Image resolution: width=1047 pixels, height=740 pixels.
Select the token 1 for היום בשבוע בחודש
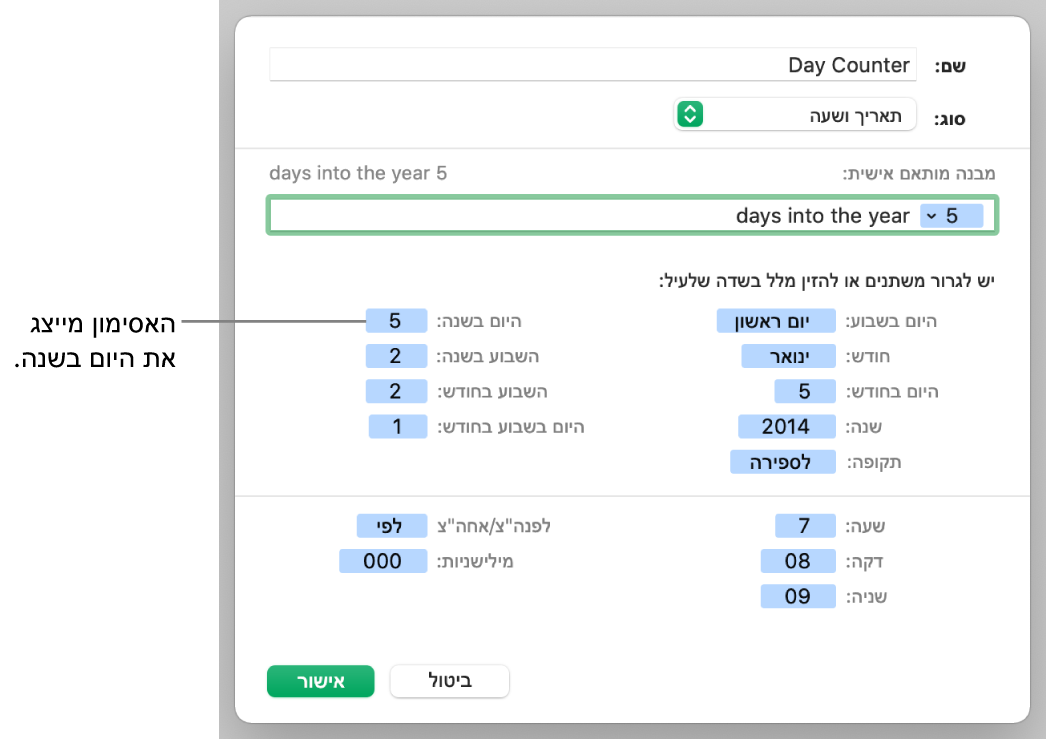398,426
